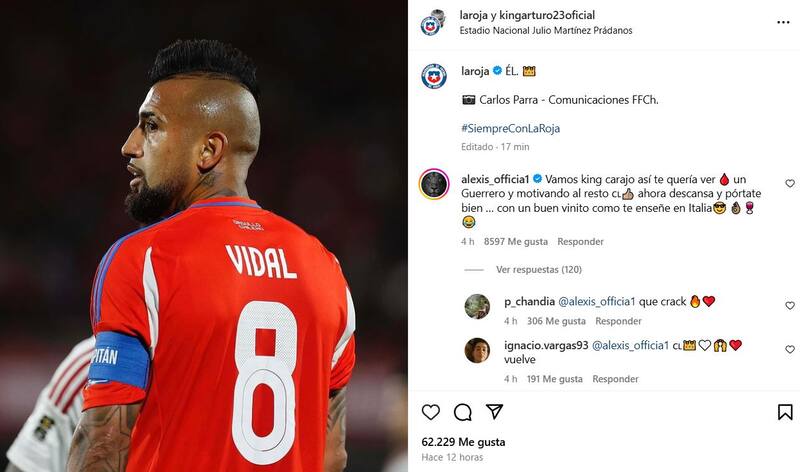Screen dimensions: 800x472
Task: Save post with bookmark icon
Action: coord(785,412)
